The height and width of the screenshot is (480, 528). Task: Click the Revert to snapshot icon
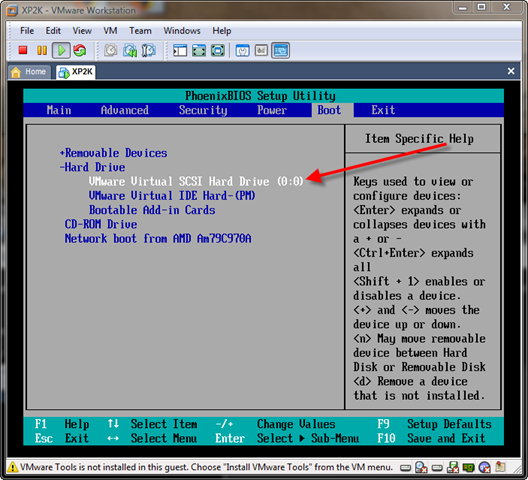(x=130, y=51)
